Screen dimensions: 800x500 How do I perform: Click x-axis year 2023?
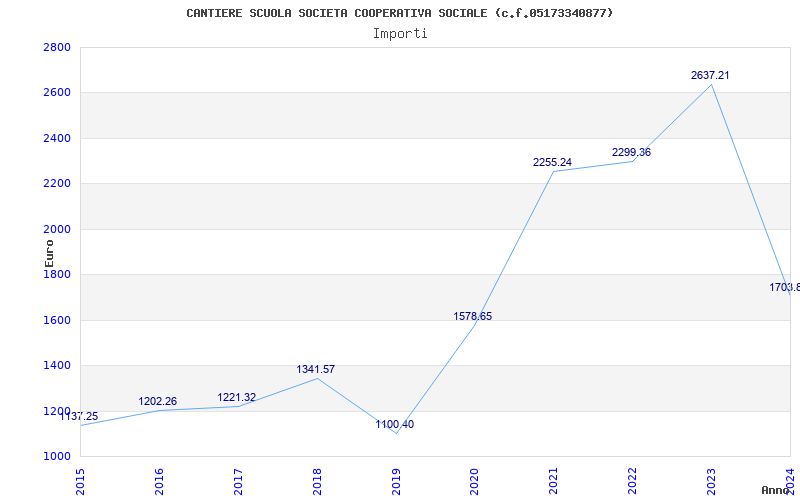[x=711, y=482]
